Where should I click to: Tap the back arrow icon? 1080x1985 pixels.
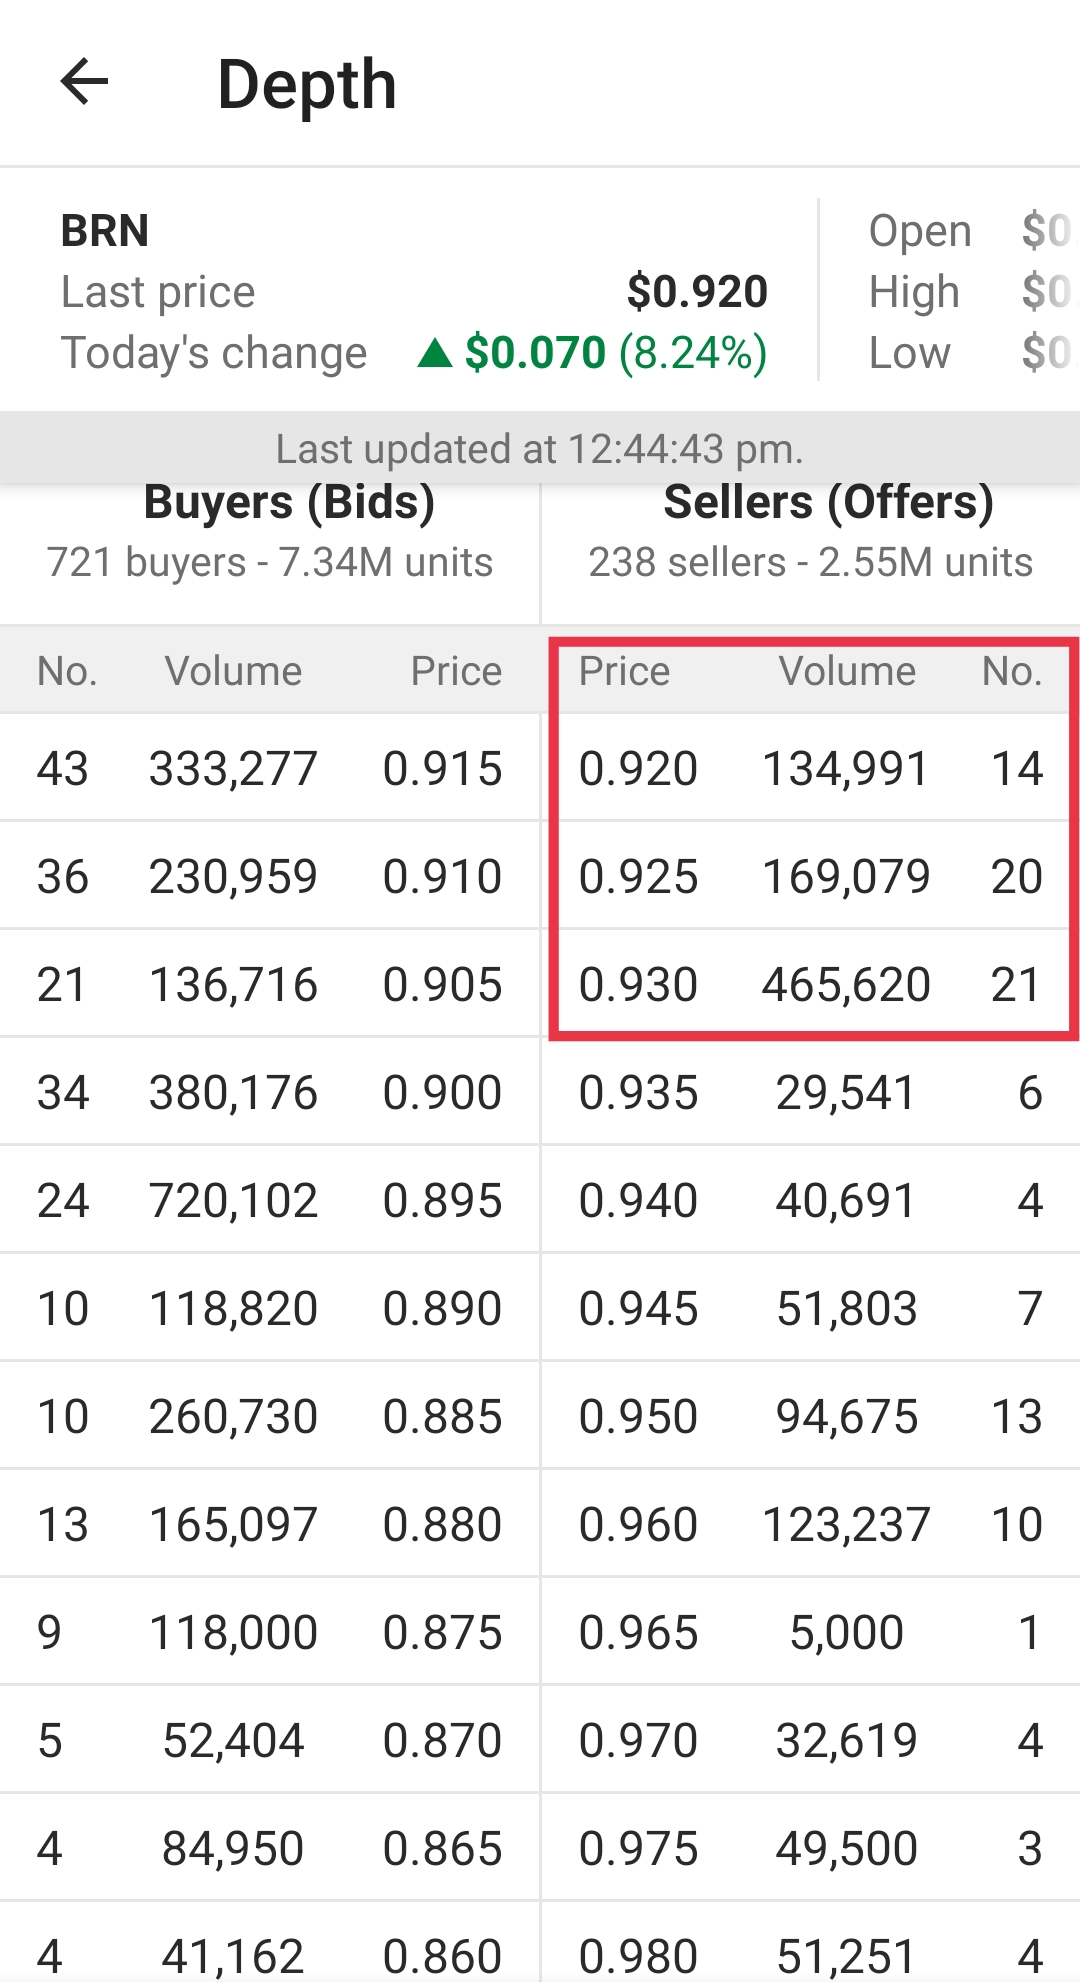click(x=84, y=82)
